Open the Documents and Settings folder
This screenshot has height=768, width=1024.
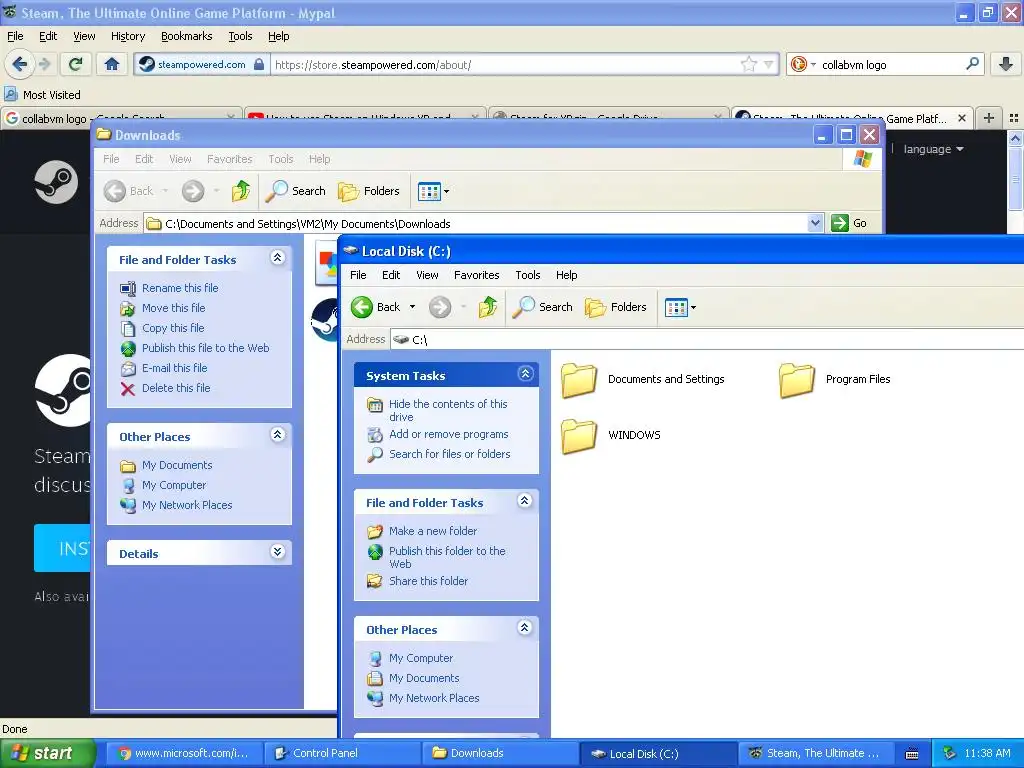[x=644, y=379]
